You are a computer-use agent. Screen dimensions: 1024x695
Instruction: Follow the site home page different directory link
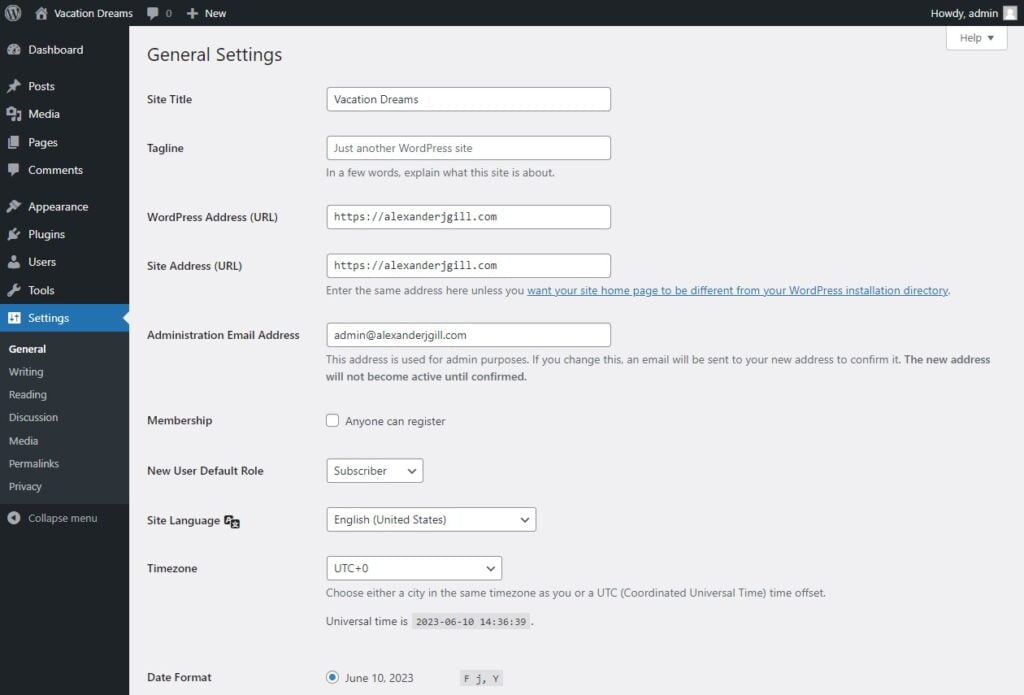(737, 291)
